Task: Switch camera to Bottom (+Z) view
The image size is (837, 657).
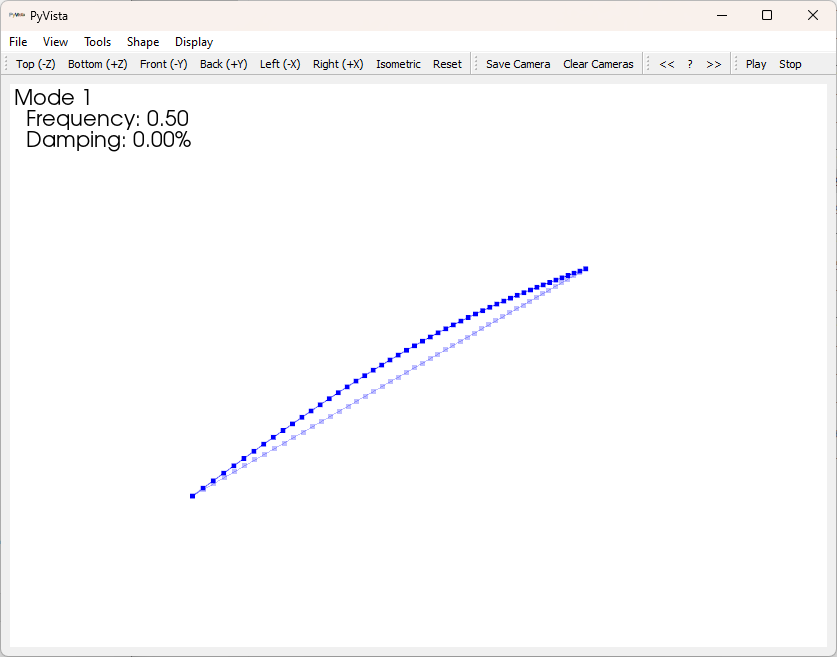Action: pos(97,63)
